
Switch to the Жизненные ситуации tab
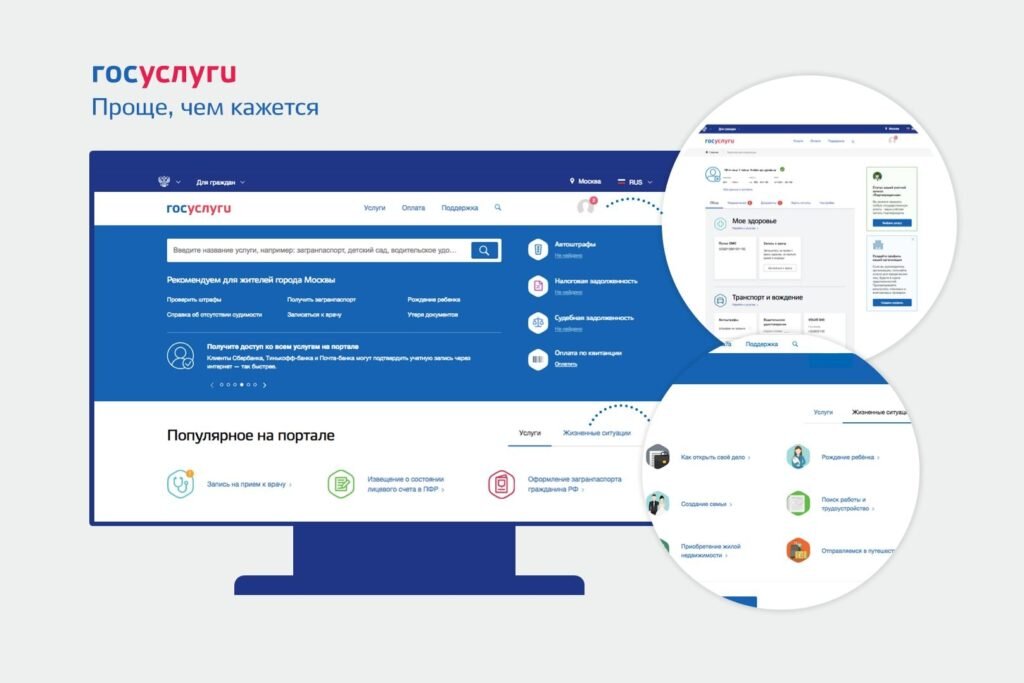[x=595, y=431]
